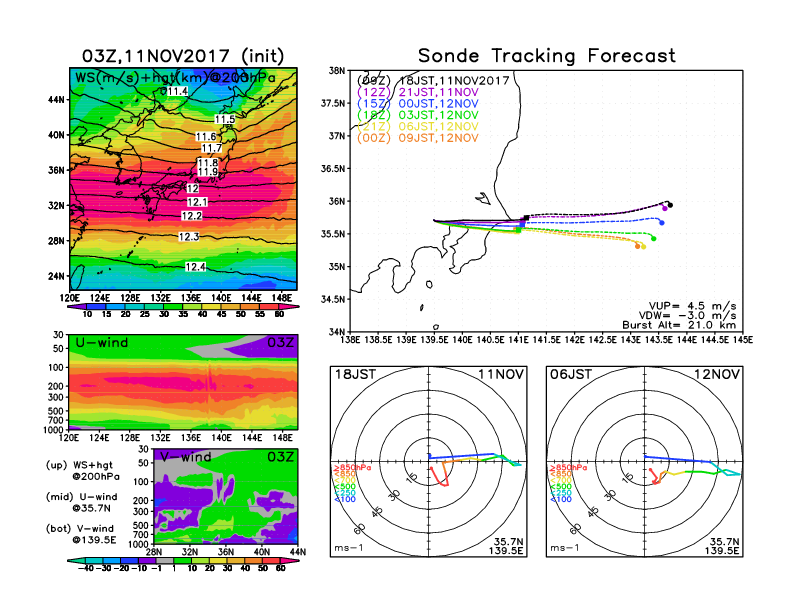Click the black square burst marker
The width and height of the screenshot is (792, 612).
[526, 218]
